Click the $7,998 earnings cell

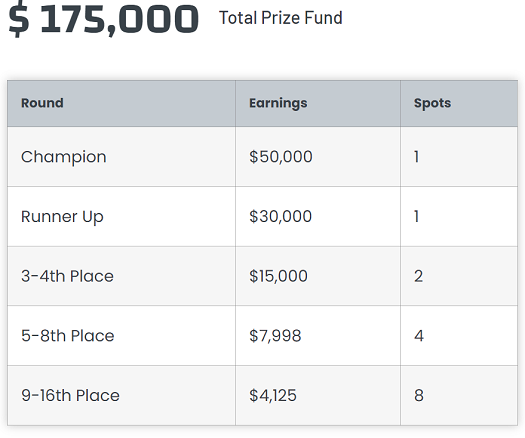point(318,336)
